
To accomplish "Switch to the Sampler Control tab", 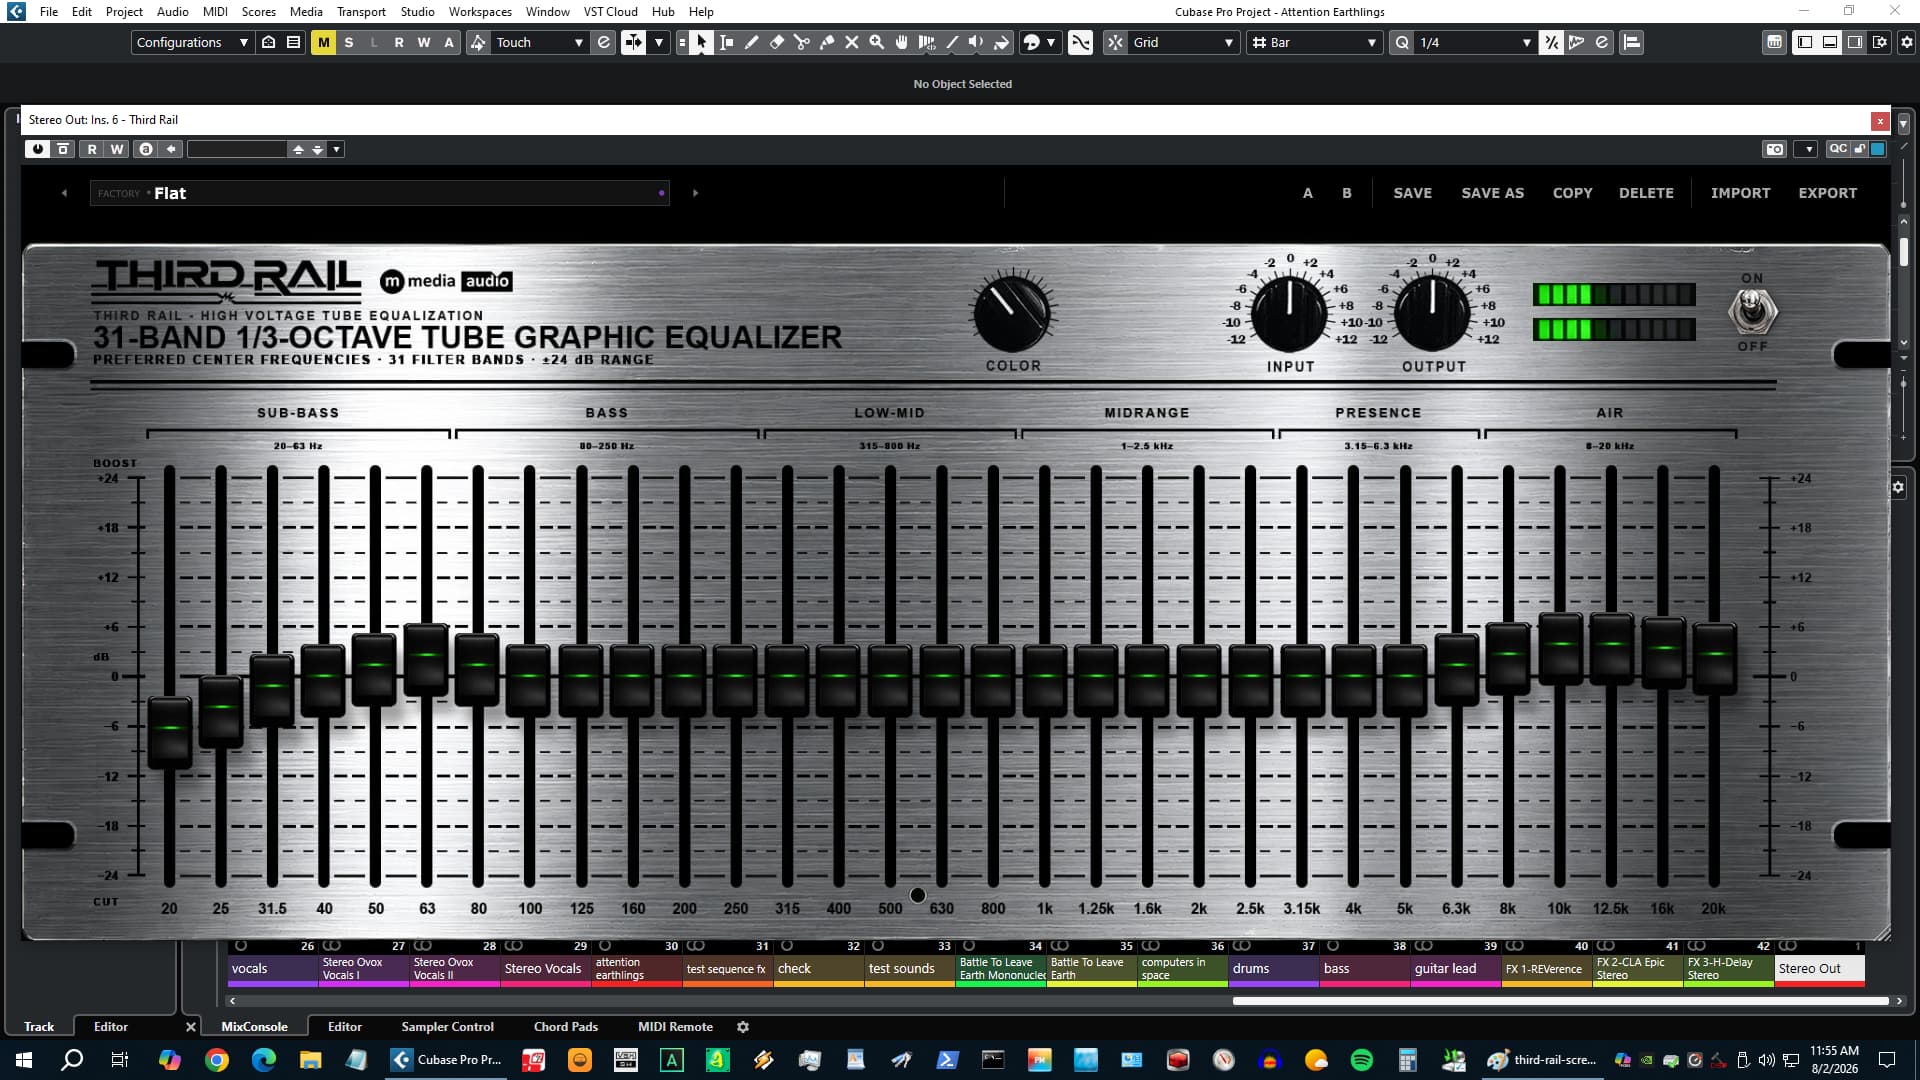I will click(x=447, y=1027).
